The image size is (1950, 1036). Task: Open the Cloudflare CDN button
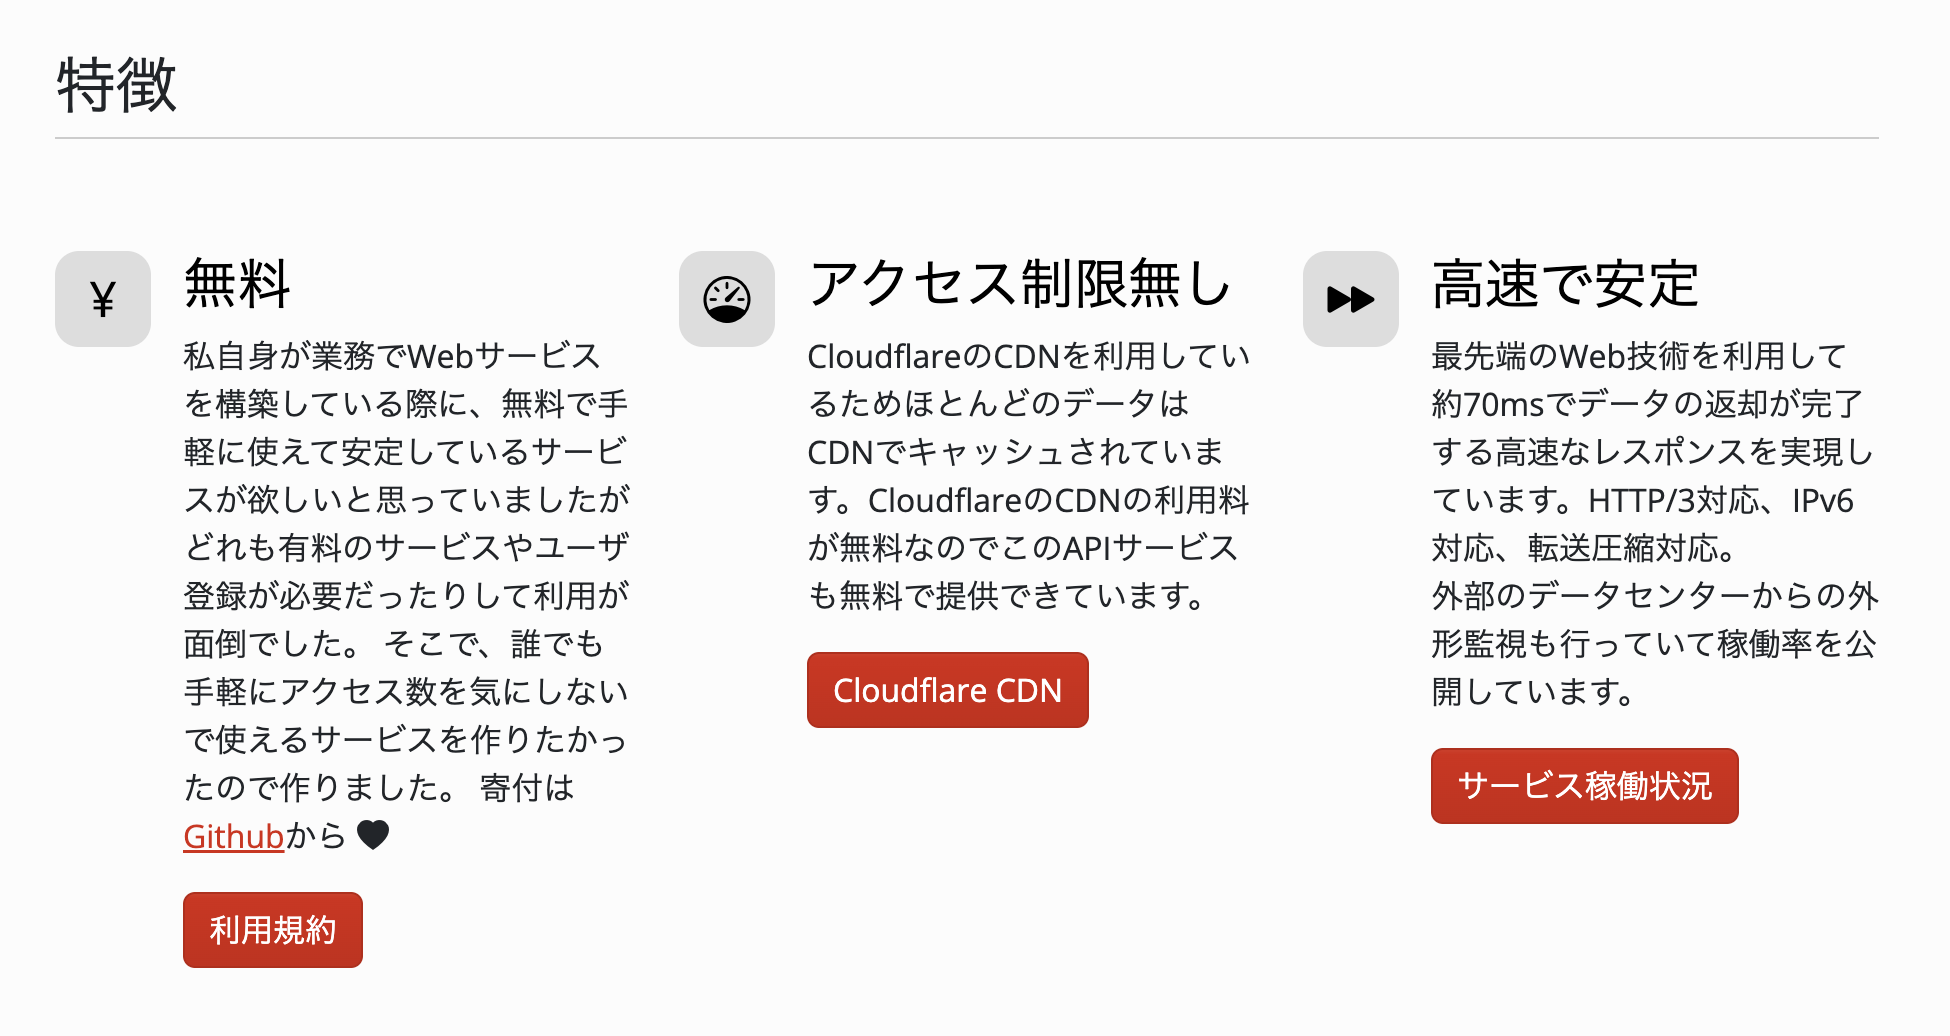coord(947,690)
